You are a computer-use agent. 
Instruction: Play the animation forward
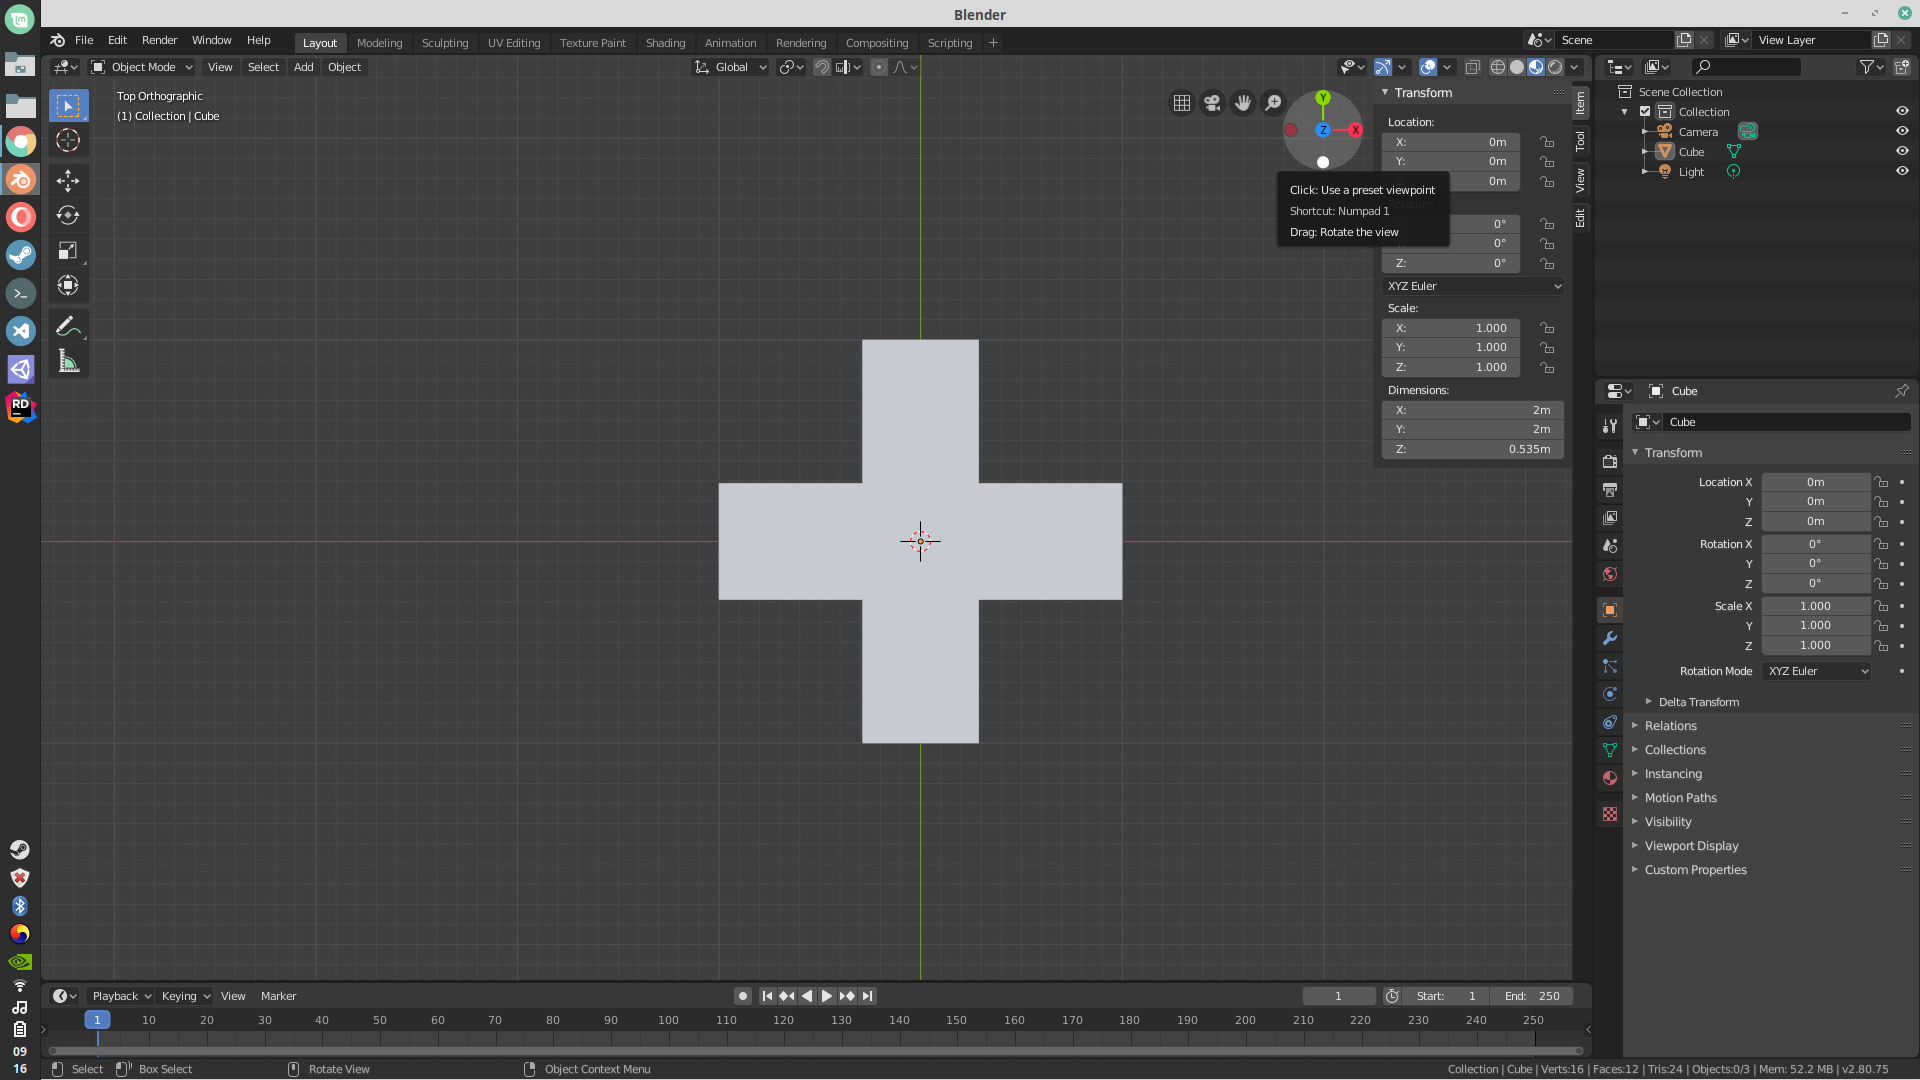827,996
